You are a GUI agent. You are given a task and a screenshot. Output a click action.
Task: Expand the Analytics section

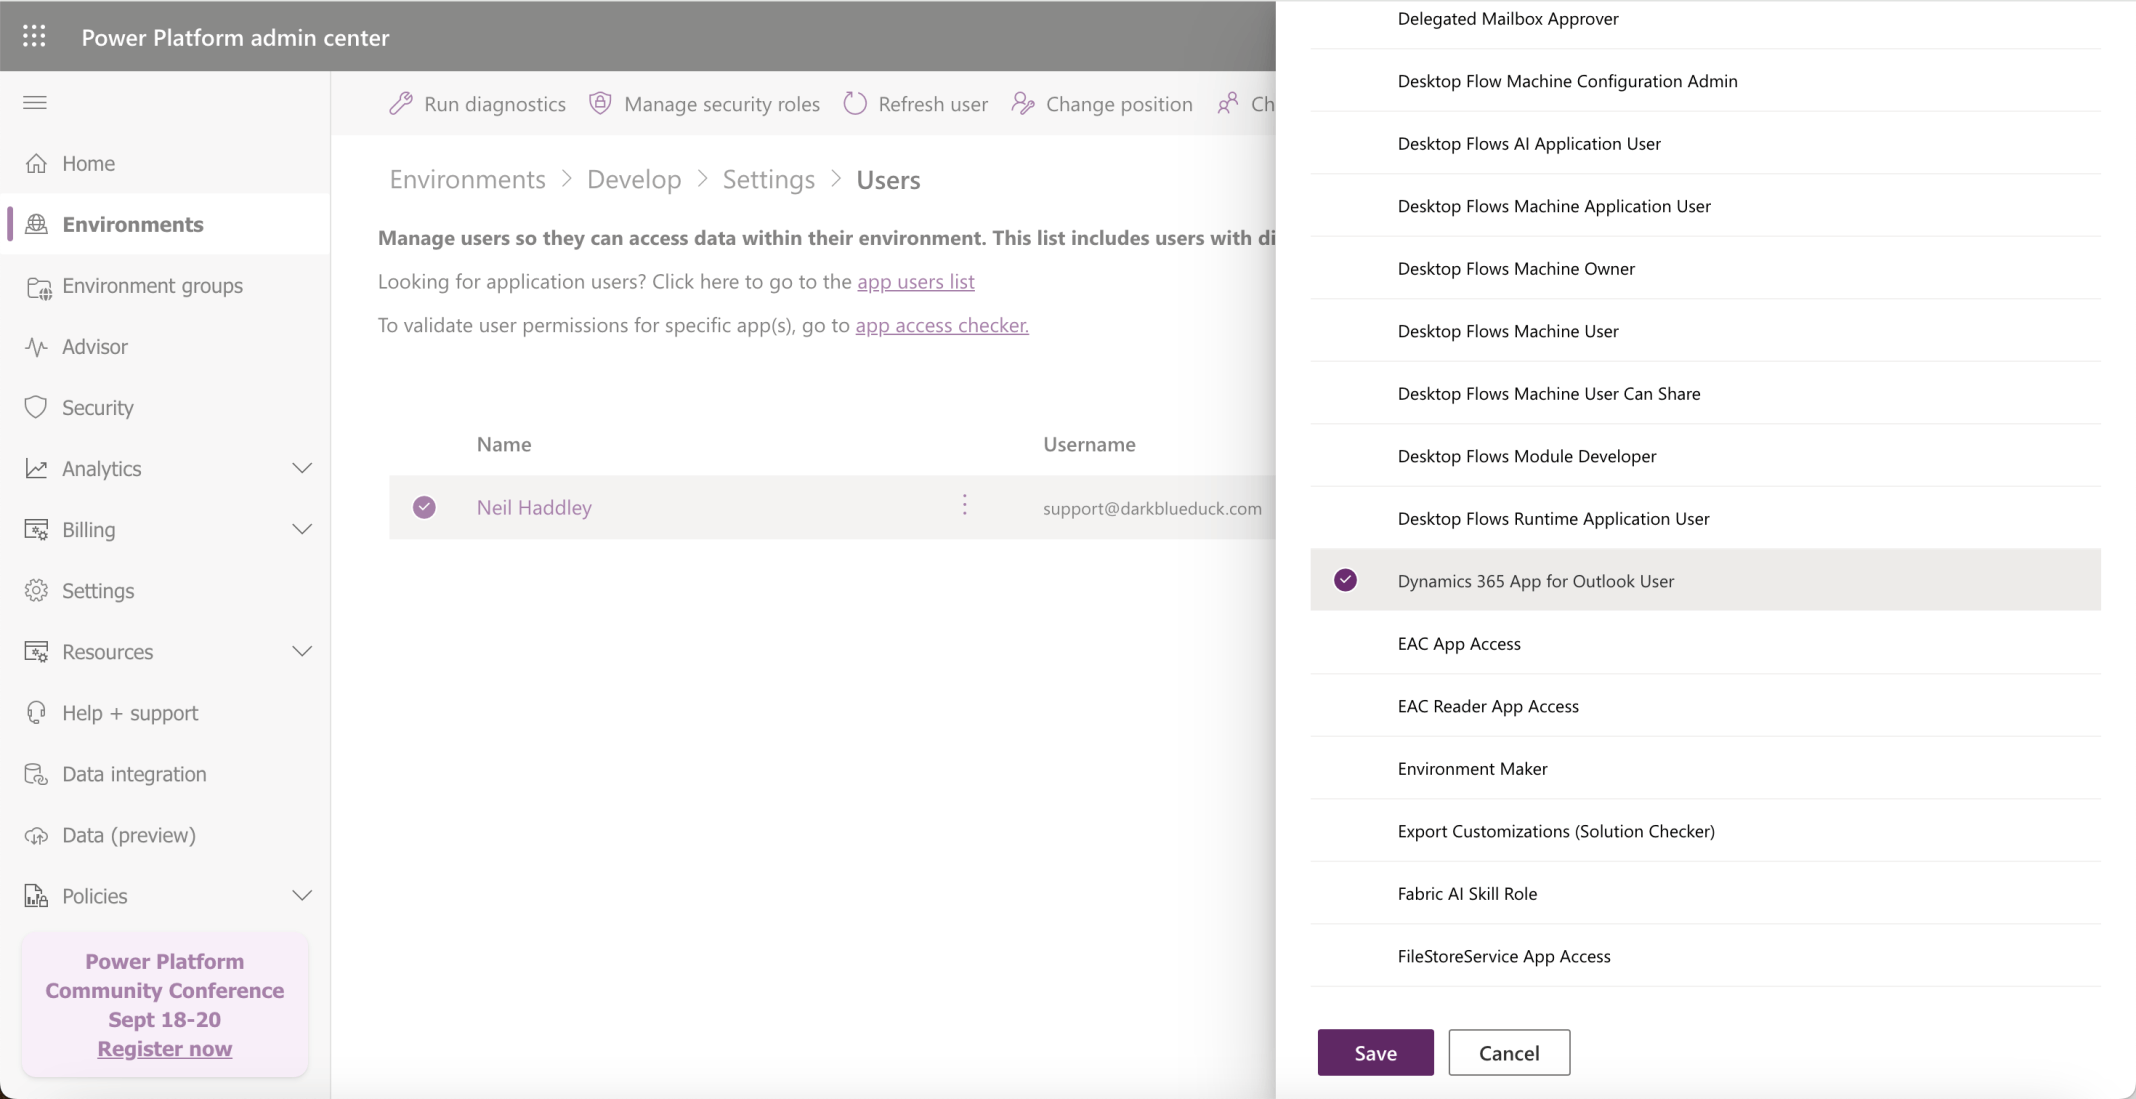(303, 468)
